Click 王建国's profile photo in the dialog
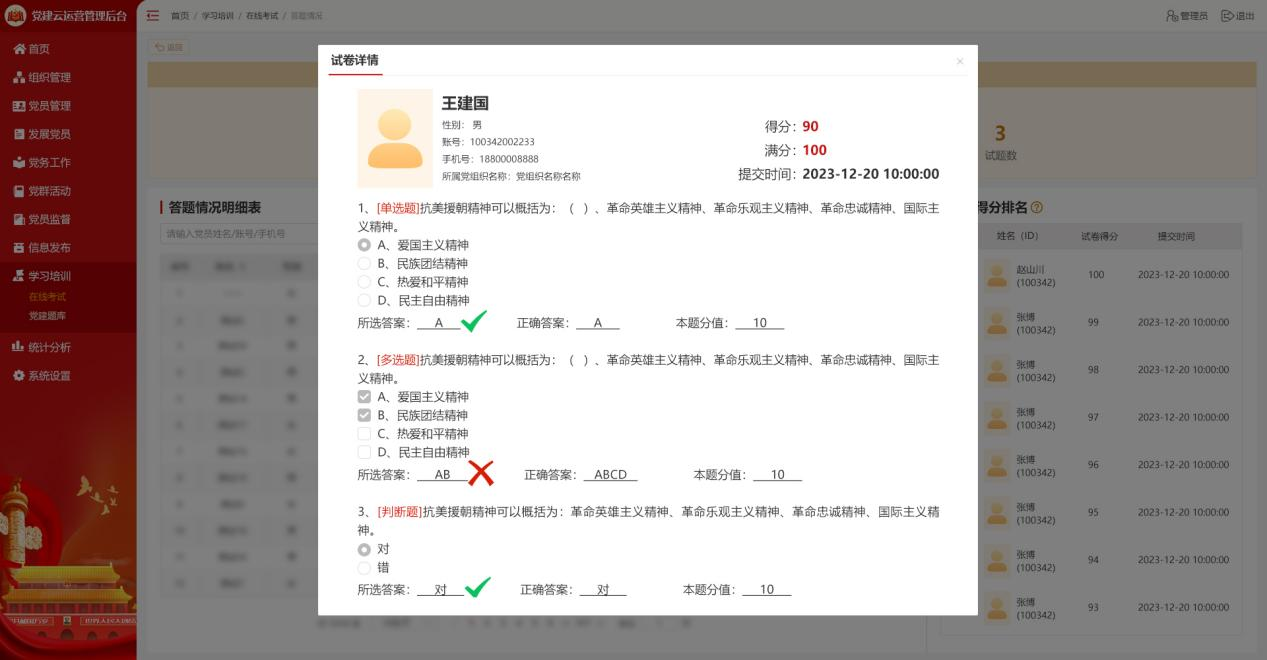 click(x=395, y=138)
